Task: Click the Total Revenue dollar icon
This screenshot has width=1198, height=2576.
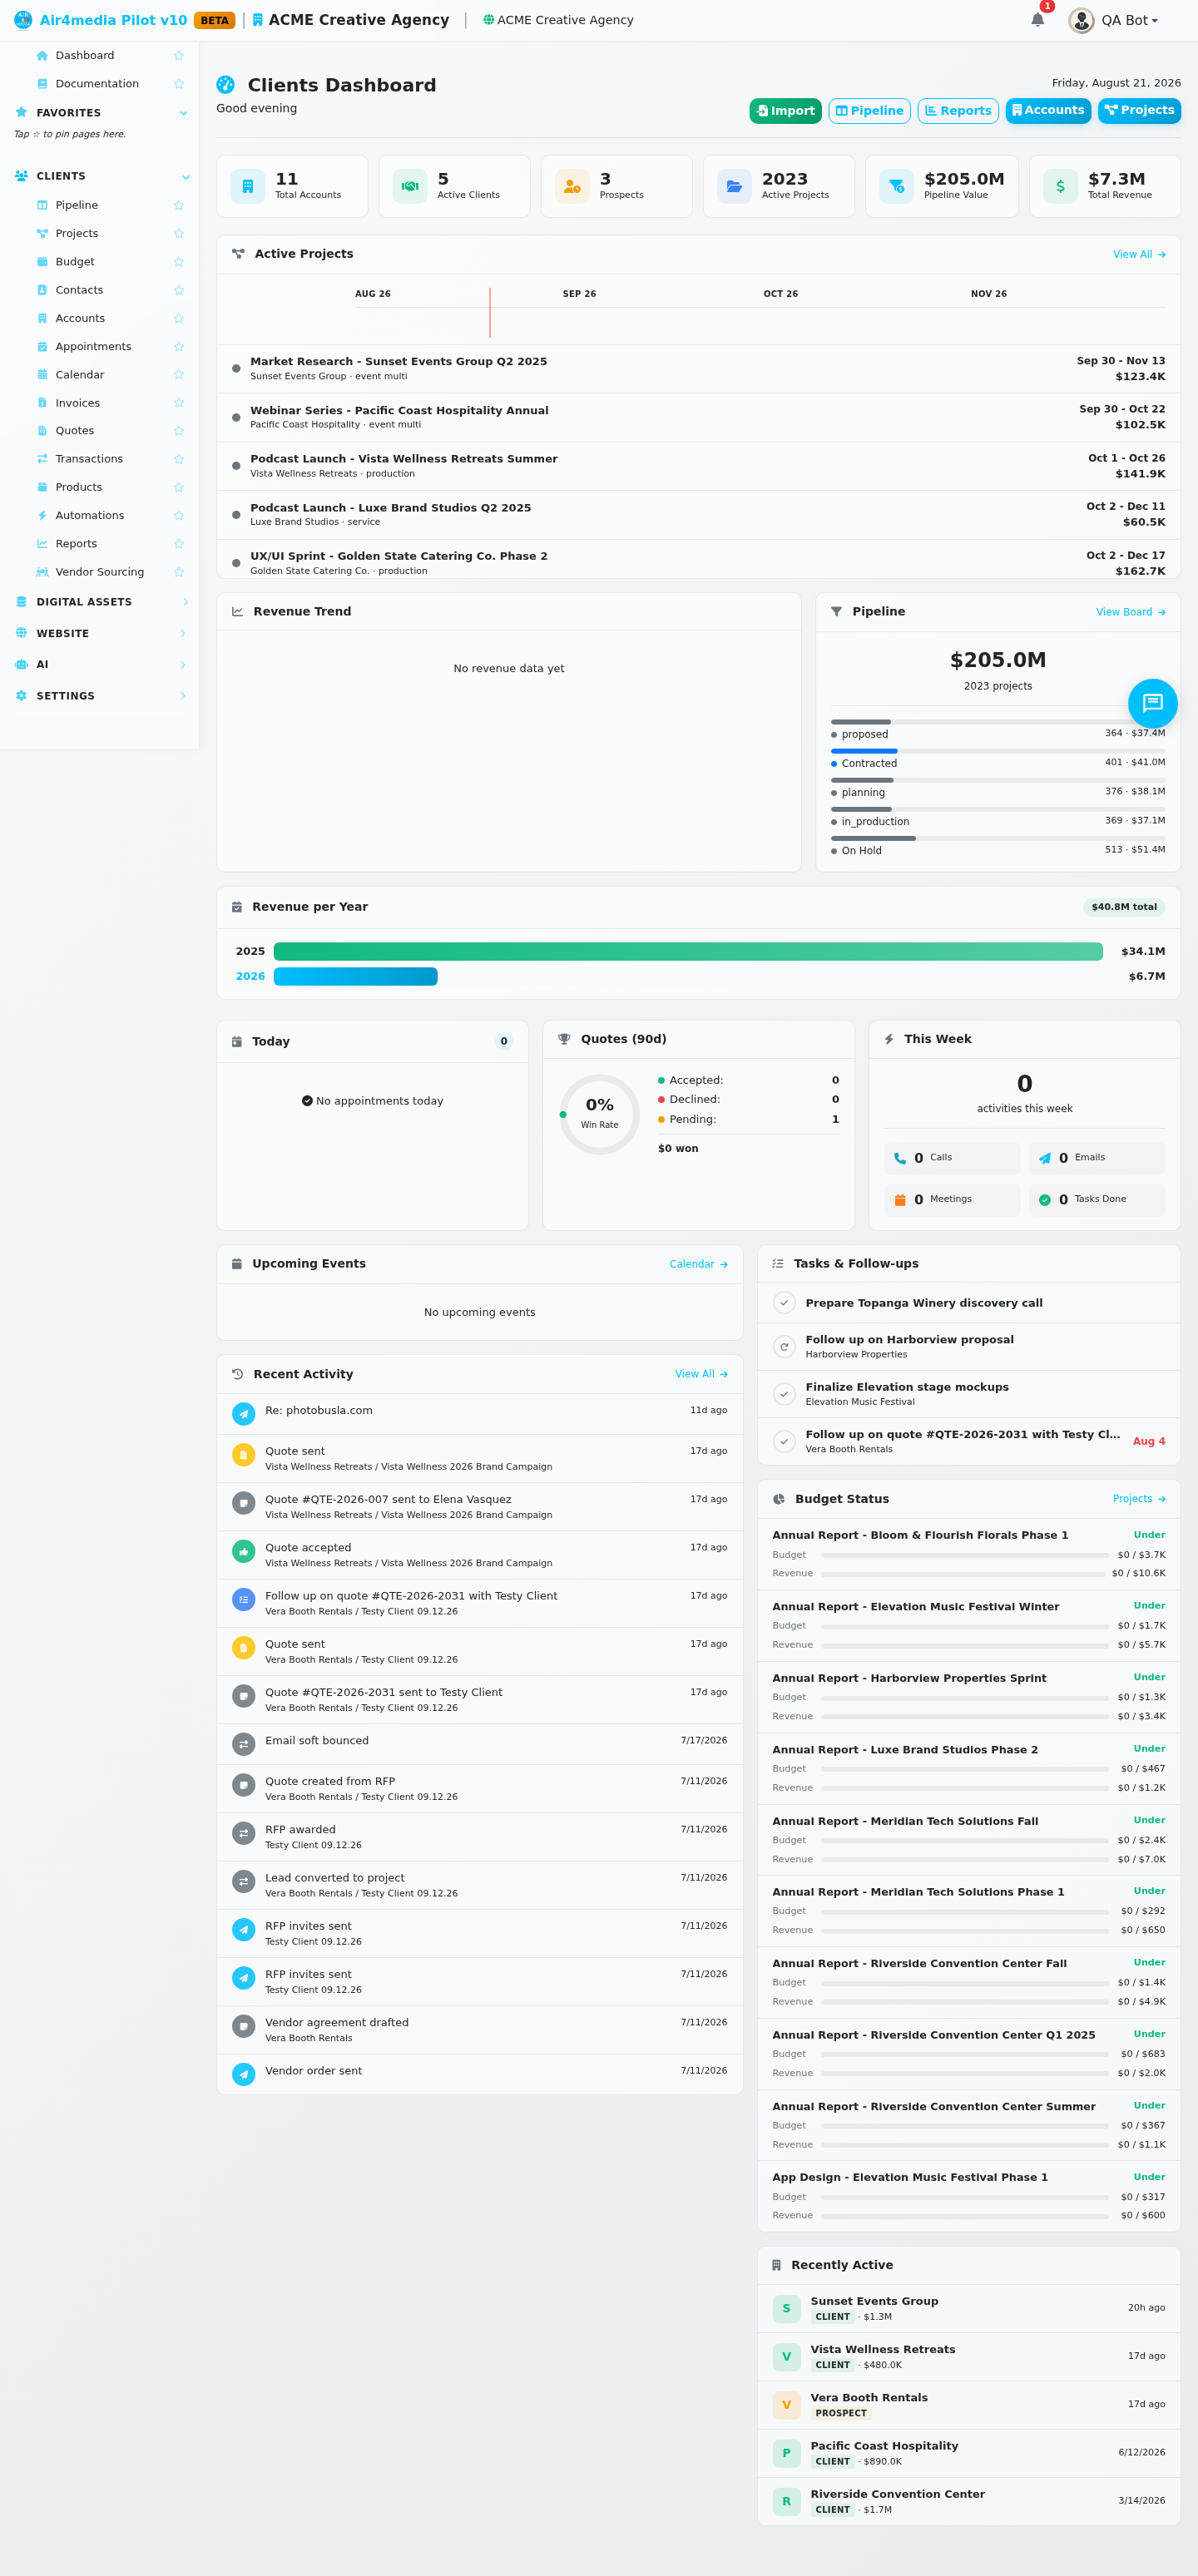Action: click(1060, 186)
